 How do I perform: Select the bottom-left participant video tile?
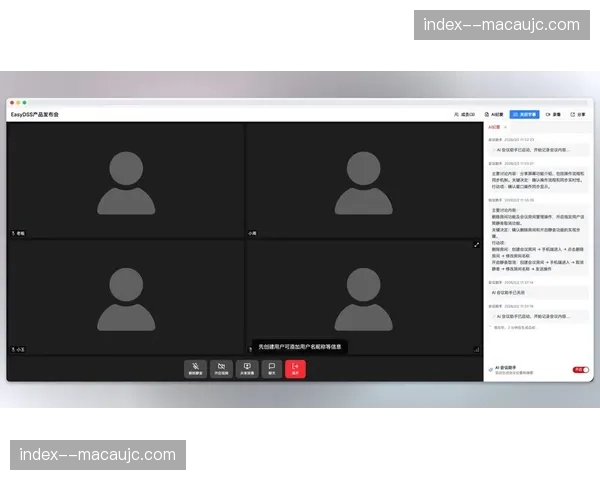125,297
